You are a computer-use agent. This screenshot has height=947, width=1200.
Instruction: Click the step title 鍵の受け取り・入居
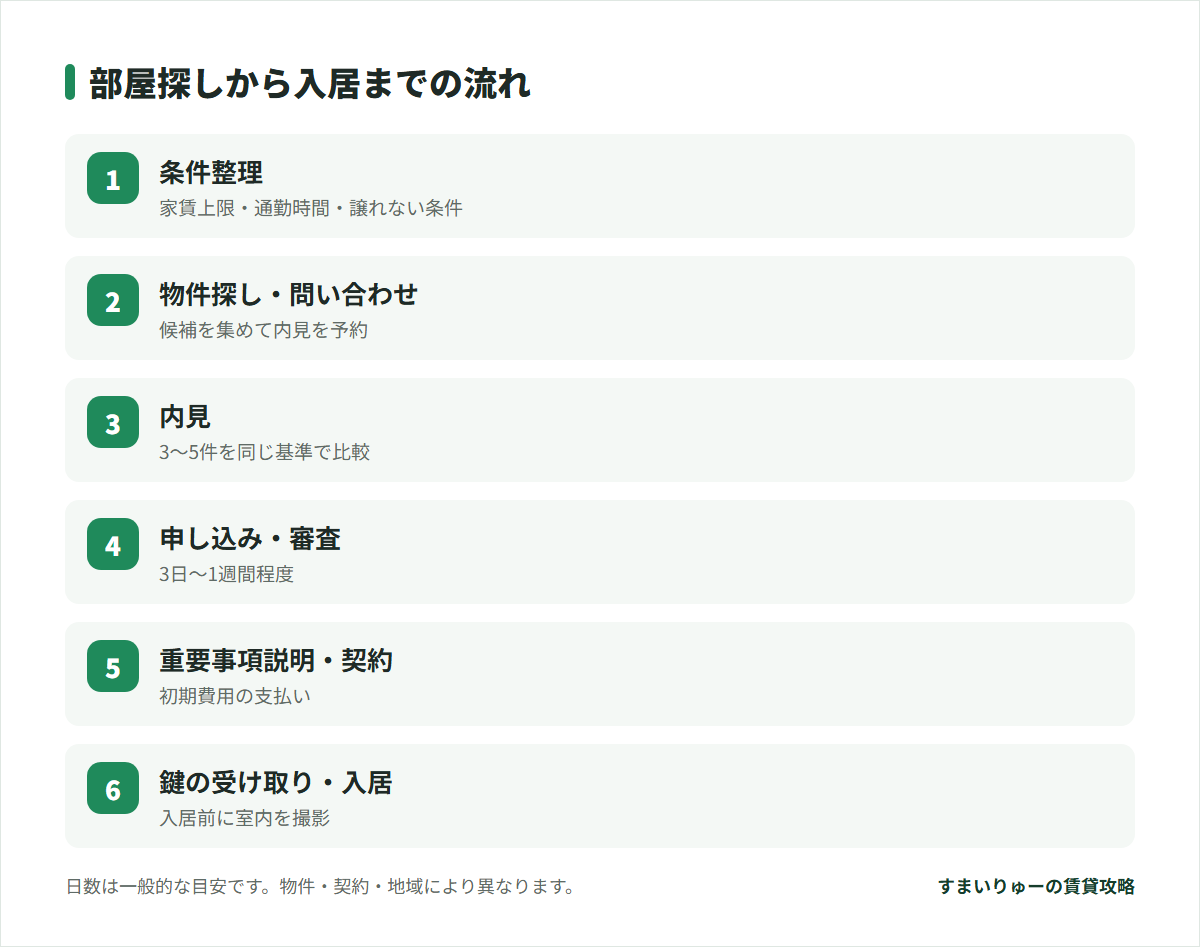276,782
